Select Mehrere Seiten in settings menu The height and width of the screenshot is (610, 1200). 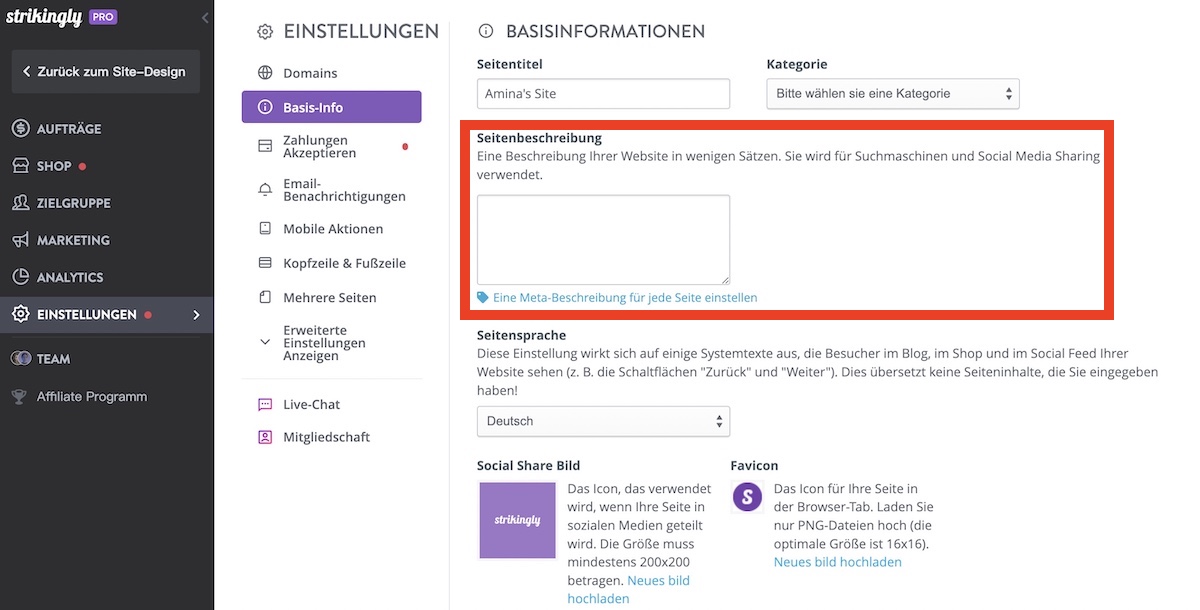tap(329, 298)
